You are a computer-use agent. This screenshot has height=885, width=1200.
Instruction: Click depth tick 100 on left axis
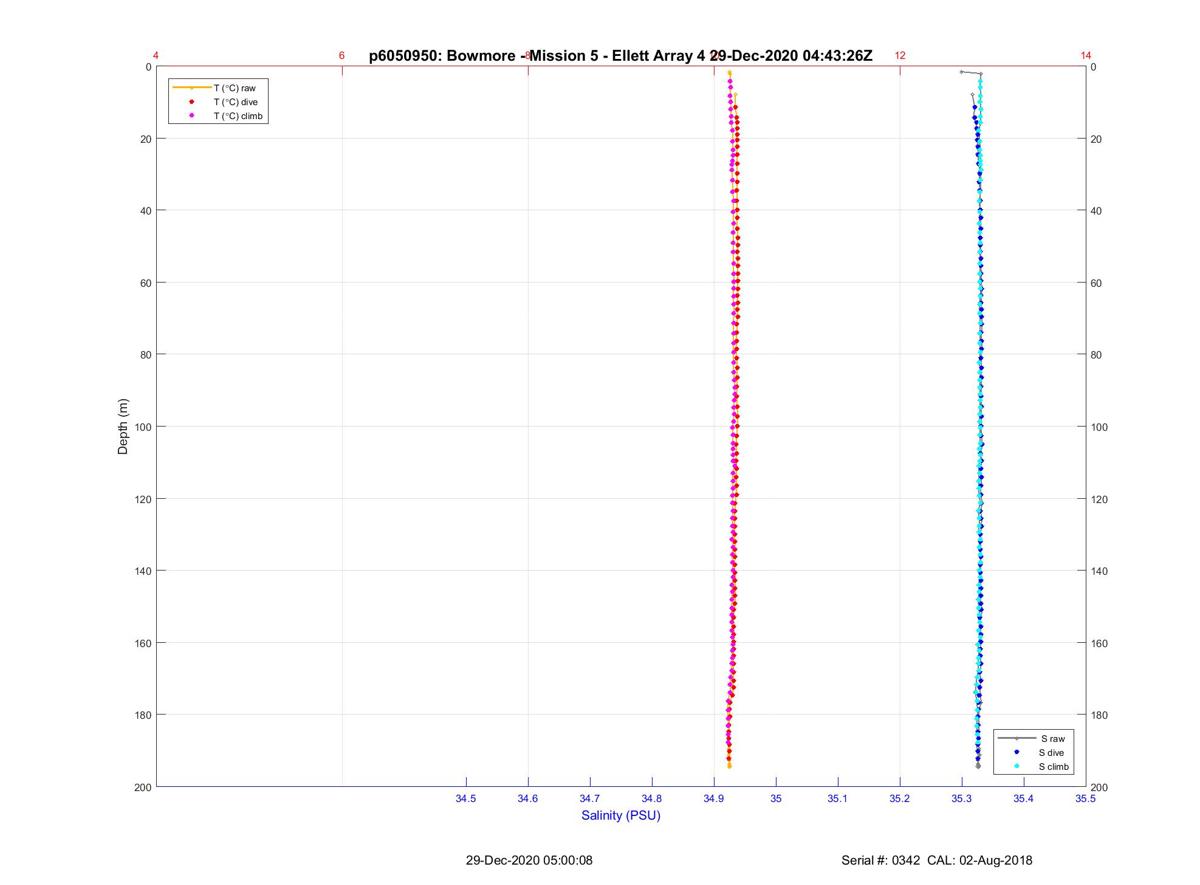(x=142, y=427)
